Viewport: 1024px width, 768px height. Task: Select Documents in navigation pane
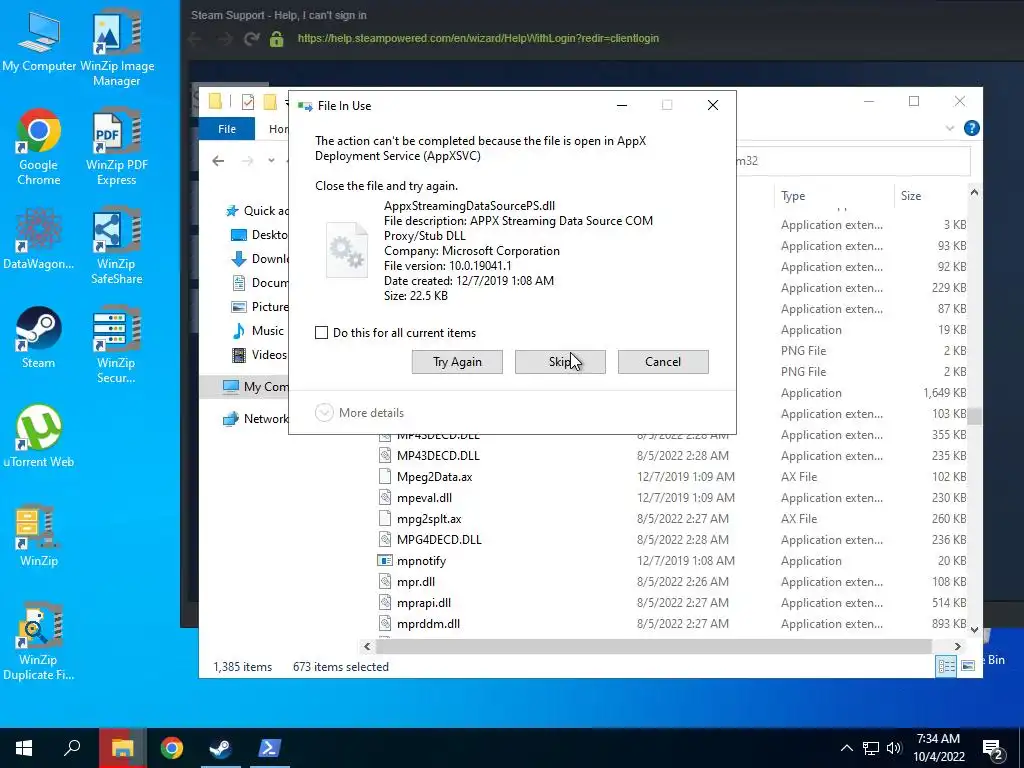pyautogui.click(x=259, y=283)
